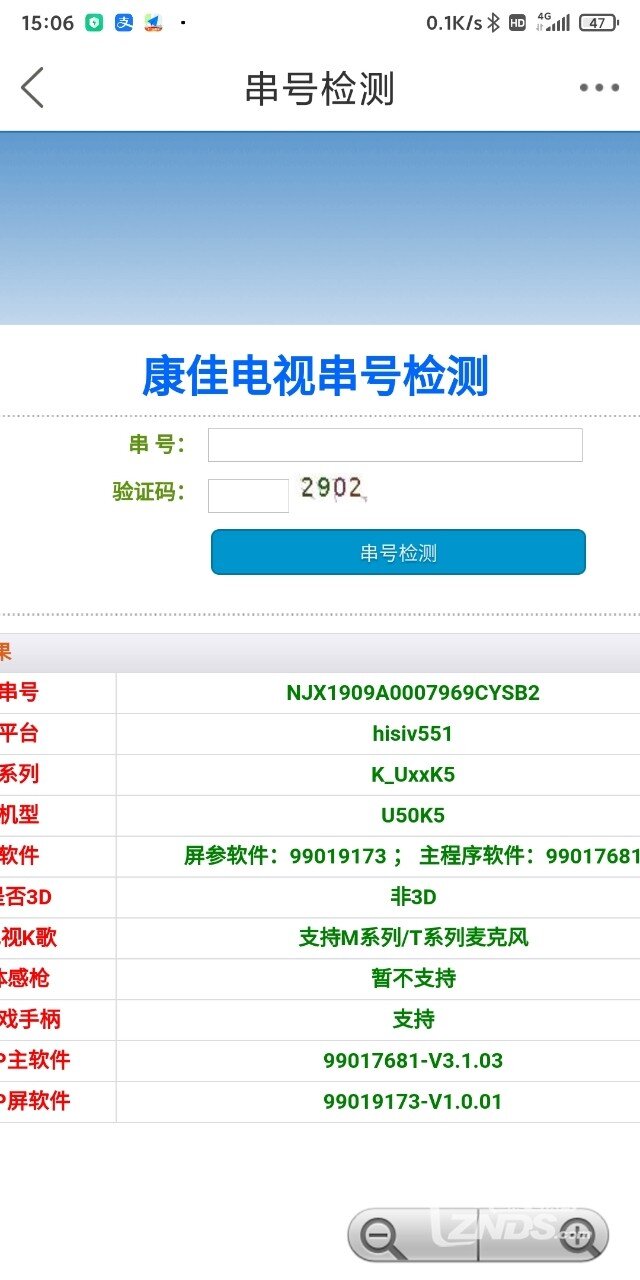Image resolution: width=640 pixels, height=1280 pixels.
Task: Open the three-dot more options menu
Action: coord(599,88)
